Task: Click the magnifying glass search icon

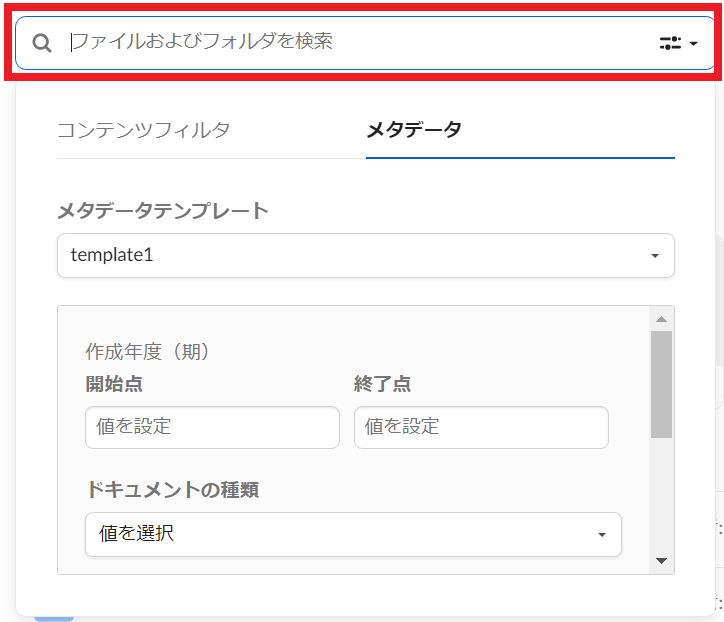Action: [x=42, y=43]
